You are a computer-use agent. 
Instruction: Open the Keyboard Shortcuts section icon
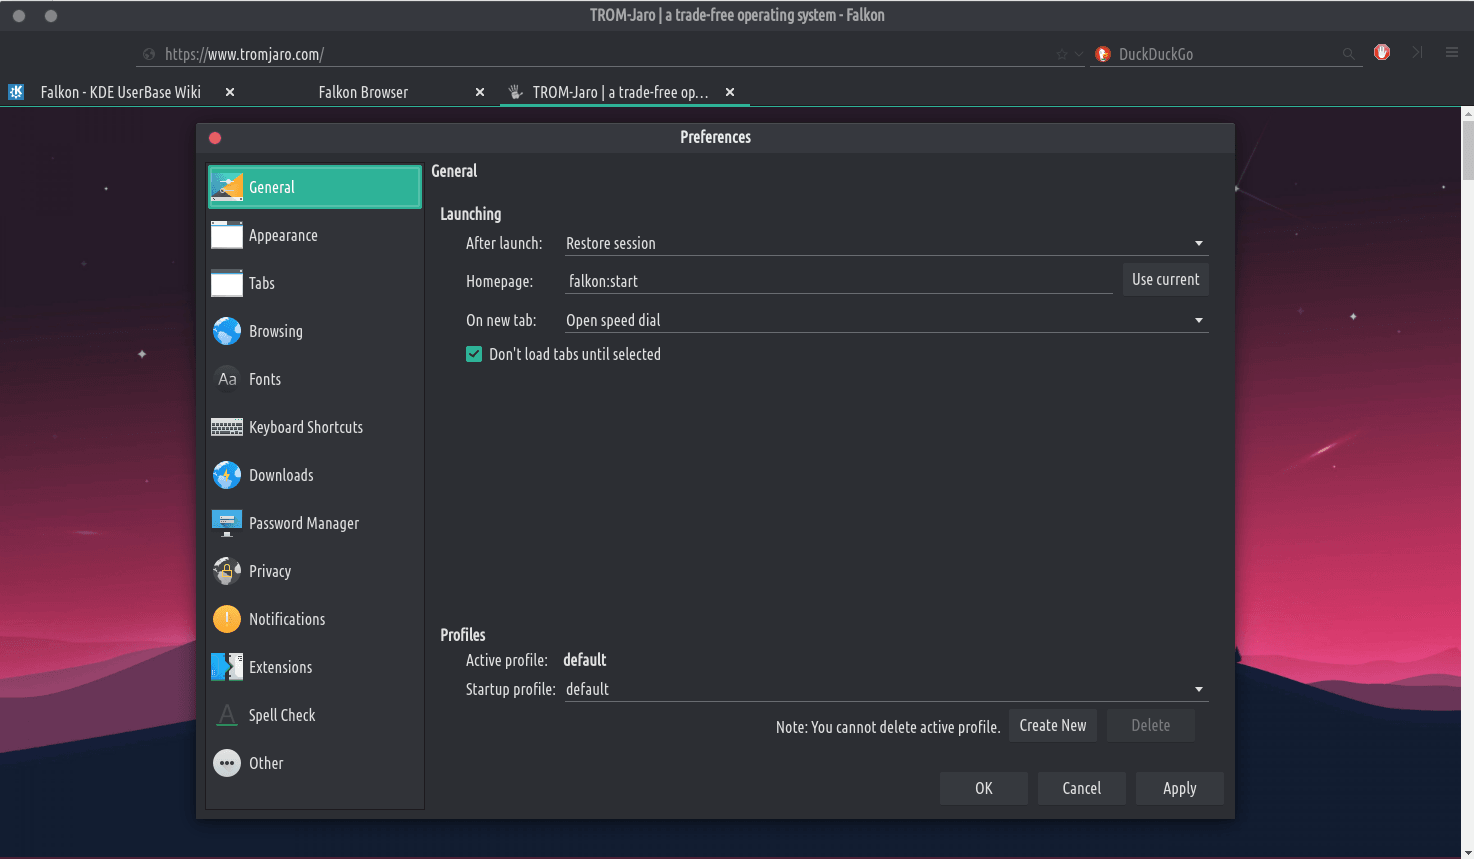click(227, 427)
